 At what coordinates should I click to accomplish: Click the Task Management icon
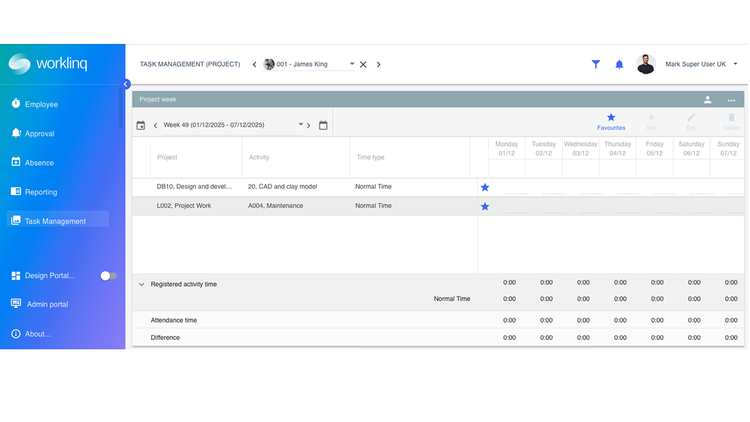click(16, 220)
